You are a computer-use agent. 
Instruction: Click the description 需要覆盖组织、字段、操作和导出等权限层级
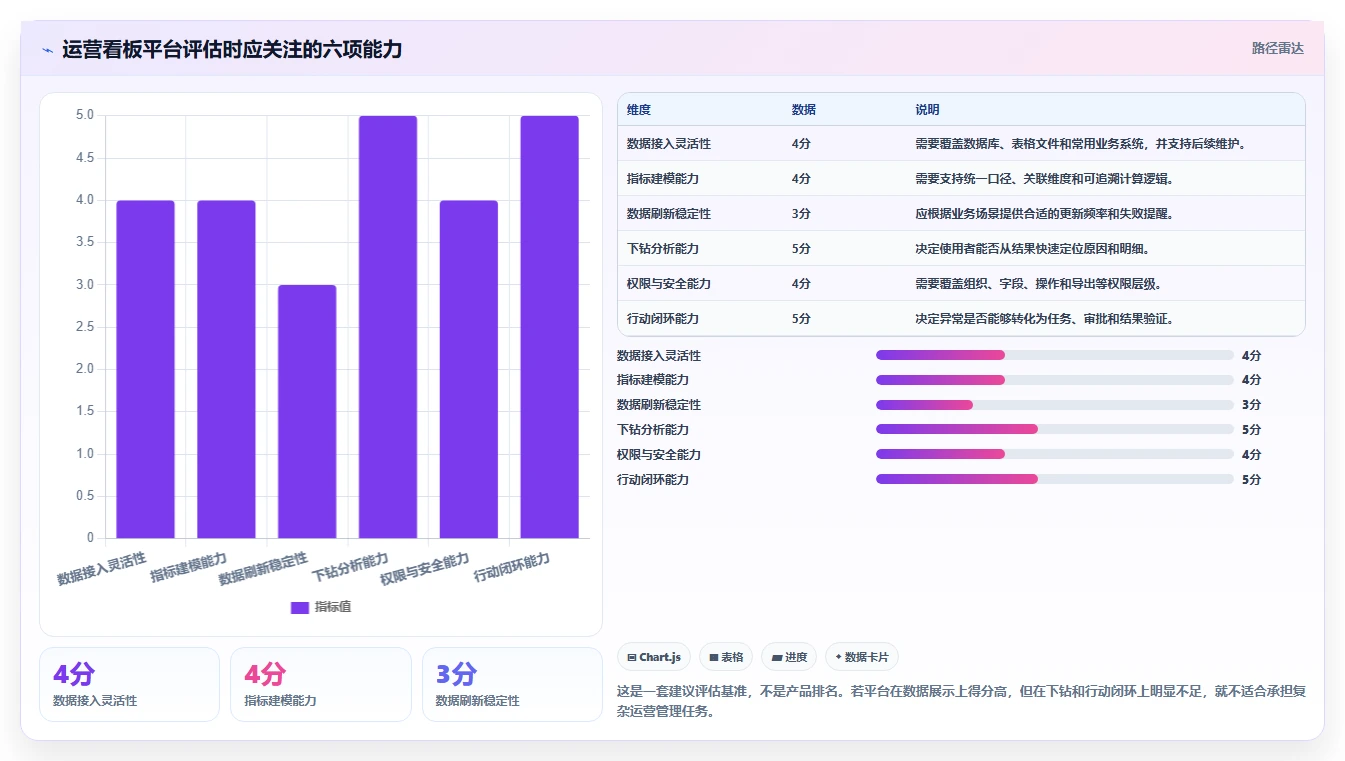[1038, 284]
